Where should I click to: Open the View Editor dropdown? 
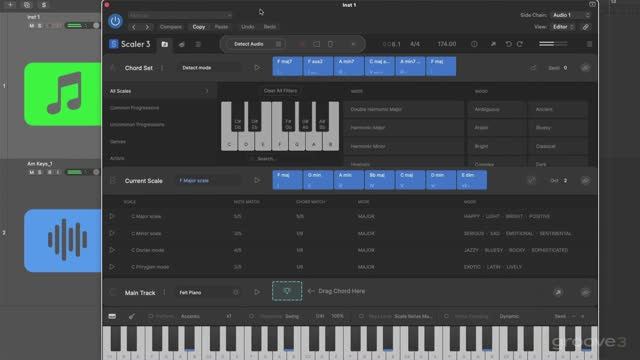[x=563, y=27]
